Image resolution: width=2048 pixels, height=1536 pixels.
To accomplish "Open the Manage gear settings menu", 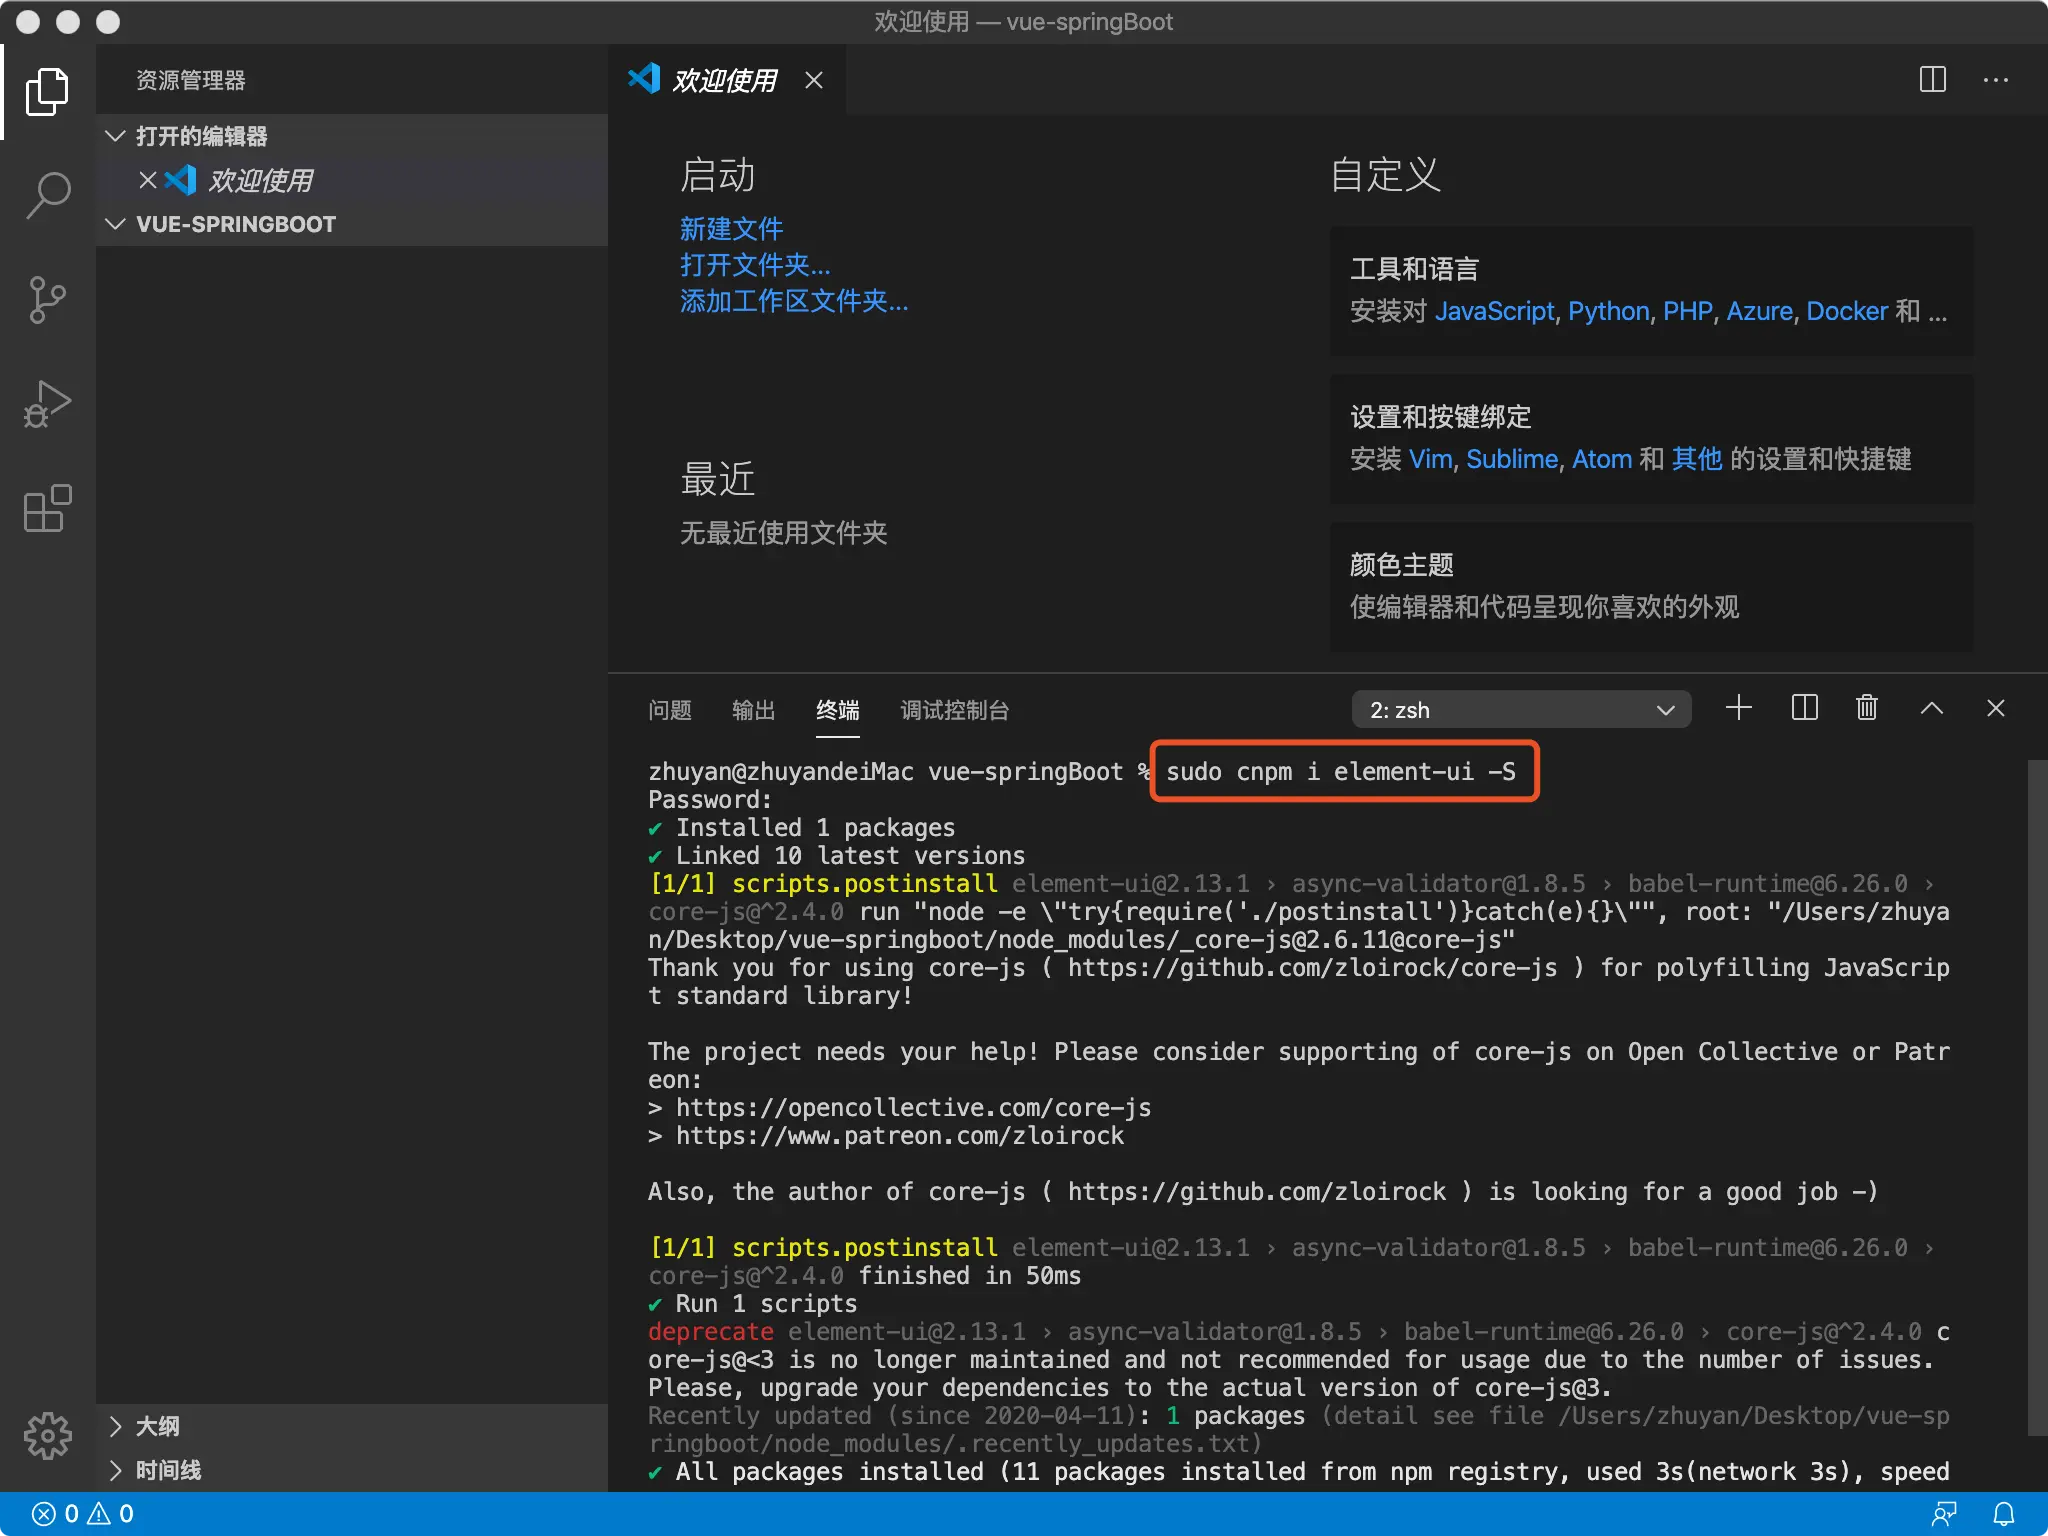I will coord(48,1436).
